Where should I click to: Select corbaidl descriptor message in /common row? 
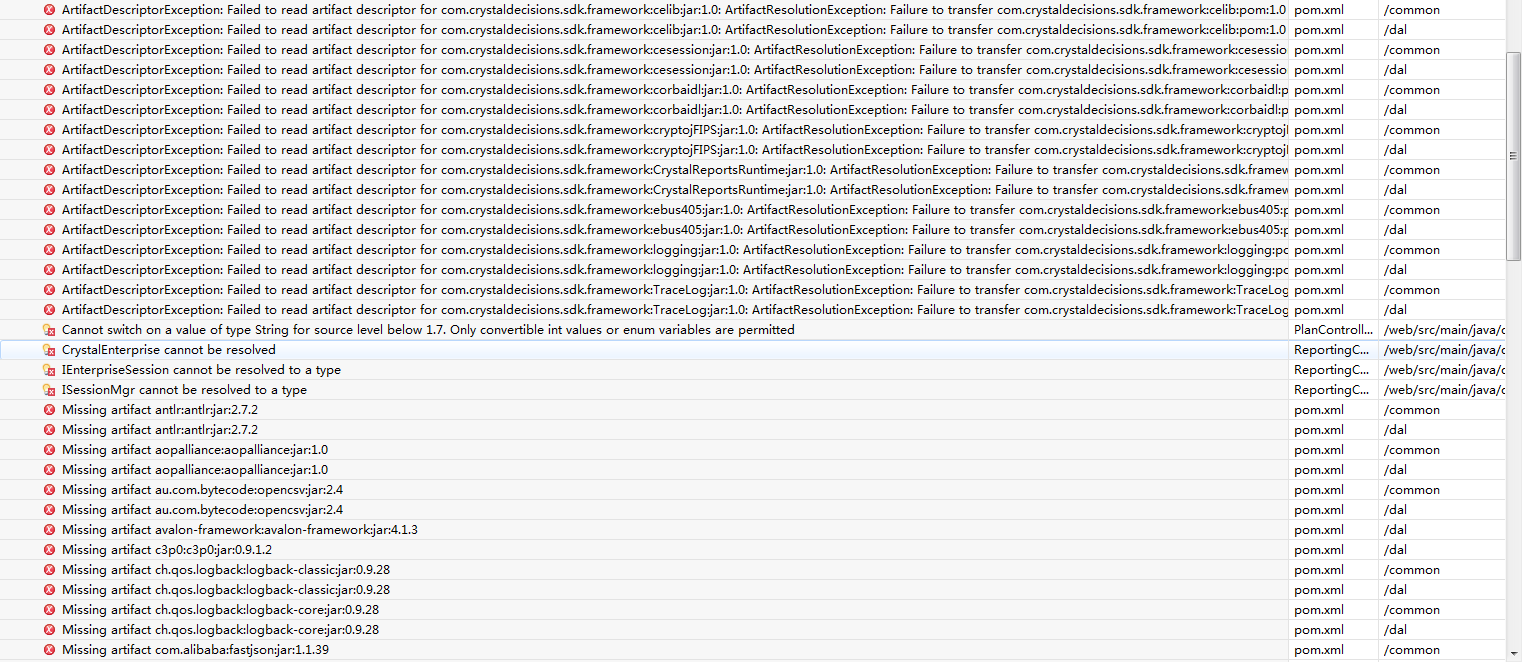click(x=675, y=90)
